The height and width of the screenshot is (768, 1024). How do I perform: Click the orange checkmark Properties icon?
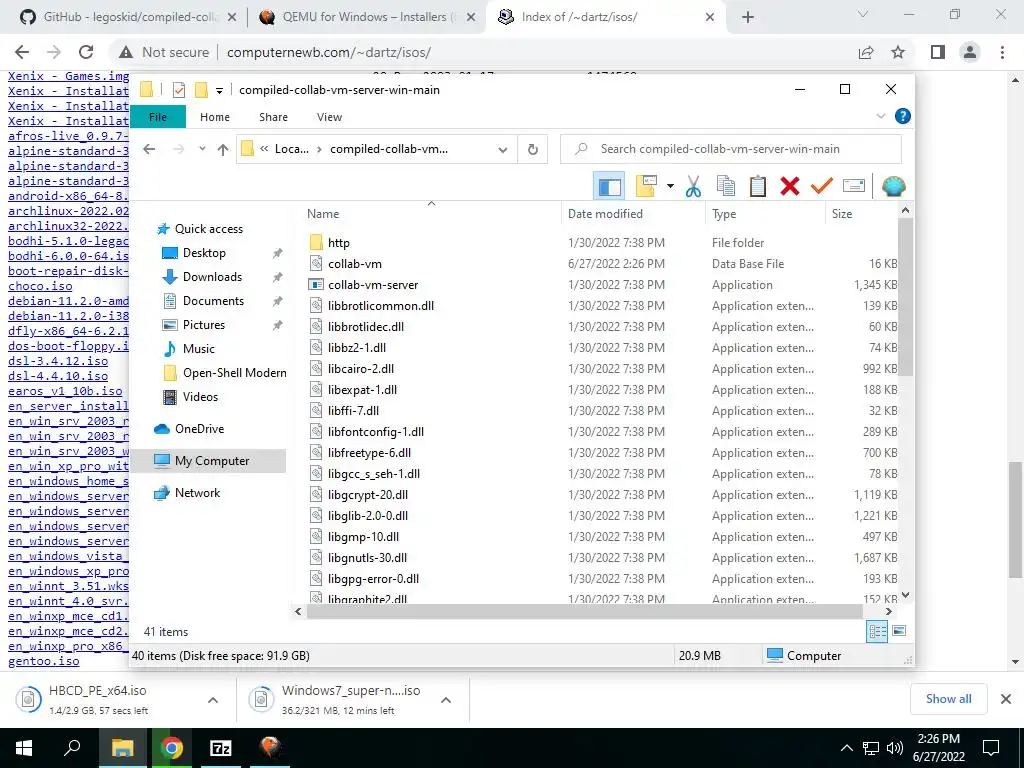pos(822,187)
